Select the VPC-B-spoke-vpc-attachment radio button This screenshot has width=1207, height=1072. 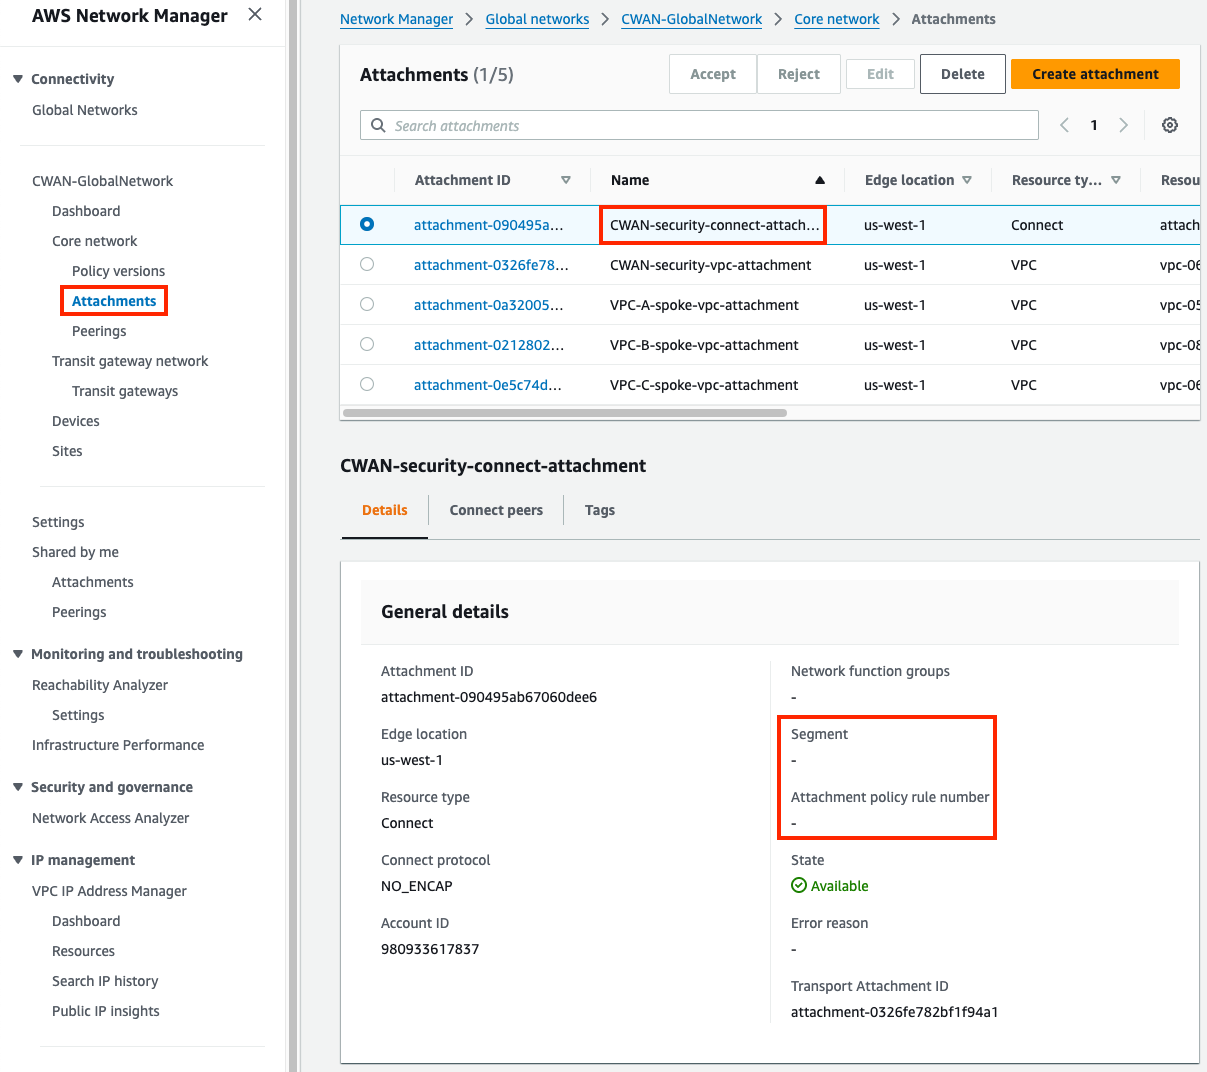coord(367,344)
